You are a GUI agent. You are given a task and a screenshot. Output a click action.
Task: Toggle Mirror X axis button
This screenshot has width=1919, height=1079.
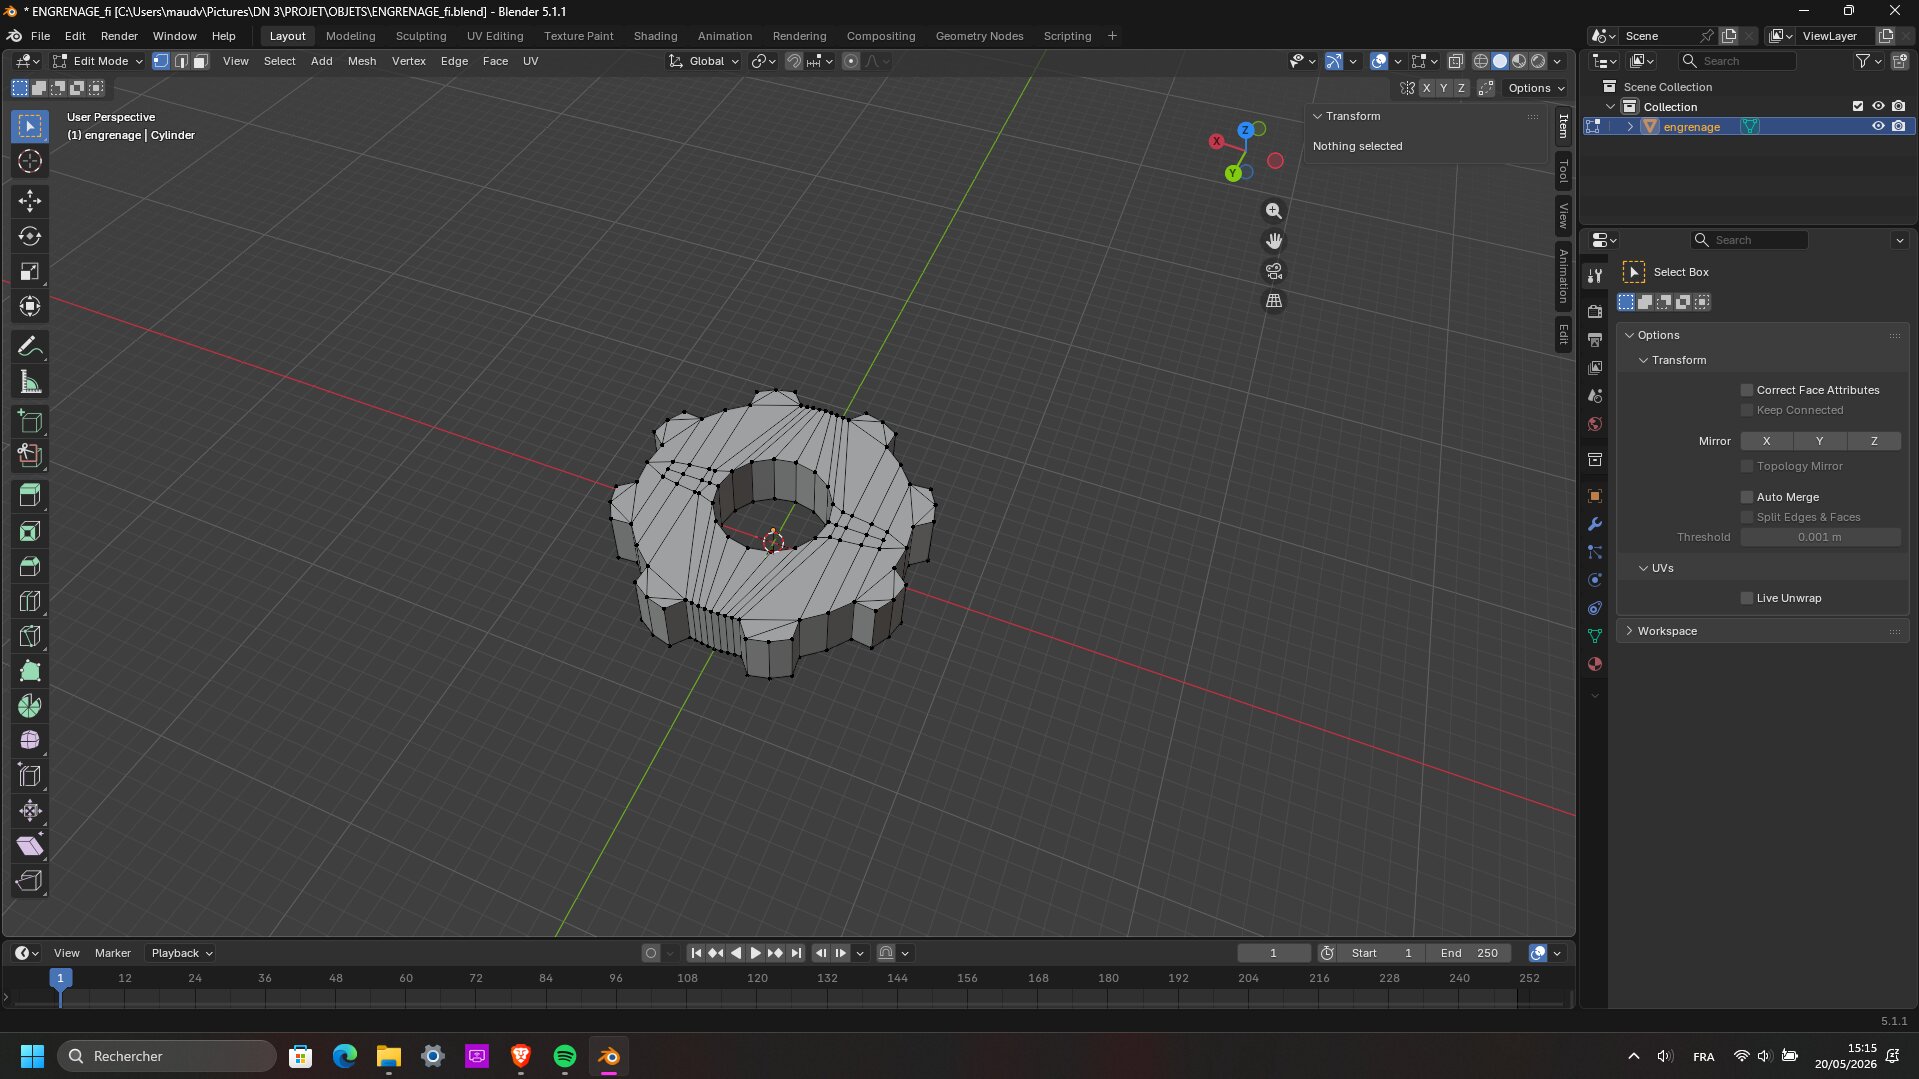click(1767, 441)
